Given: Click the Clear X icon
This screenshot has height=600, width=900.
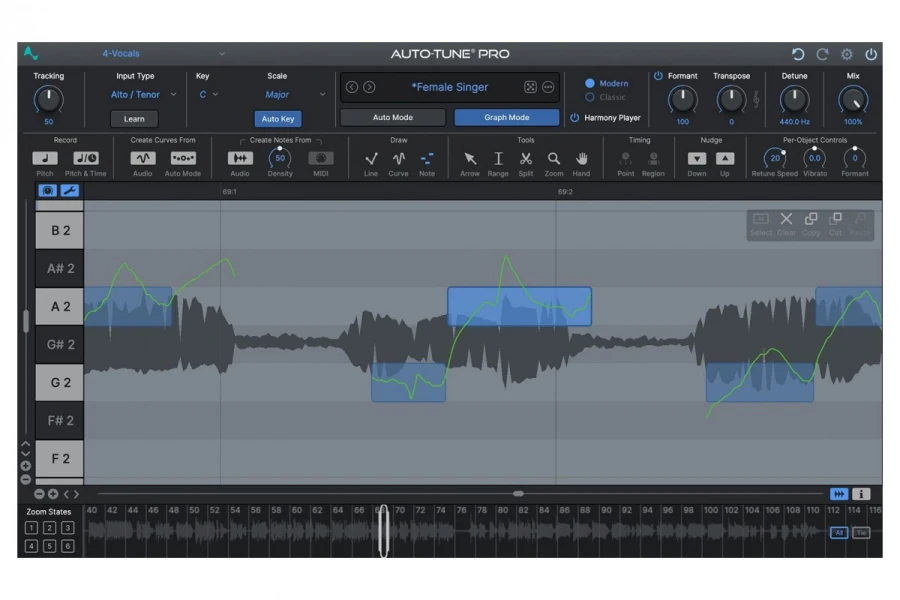Looking at the screenshot, I should (x=786, y=219).
